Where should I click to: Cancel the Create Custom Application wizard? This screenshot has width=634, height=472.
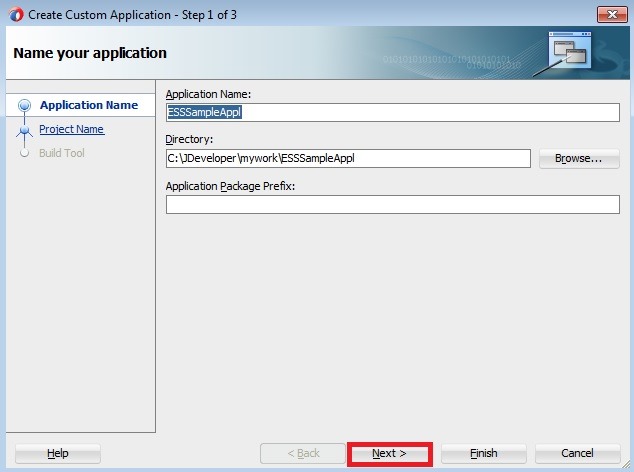(x=577, y=454)
